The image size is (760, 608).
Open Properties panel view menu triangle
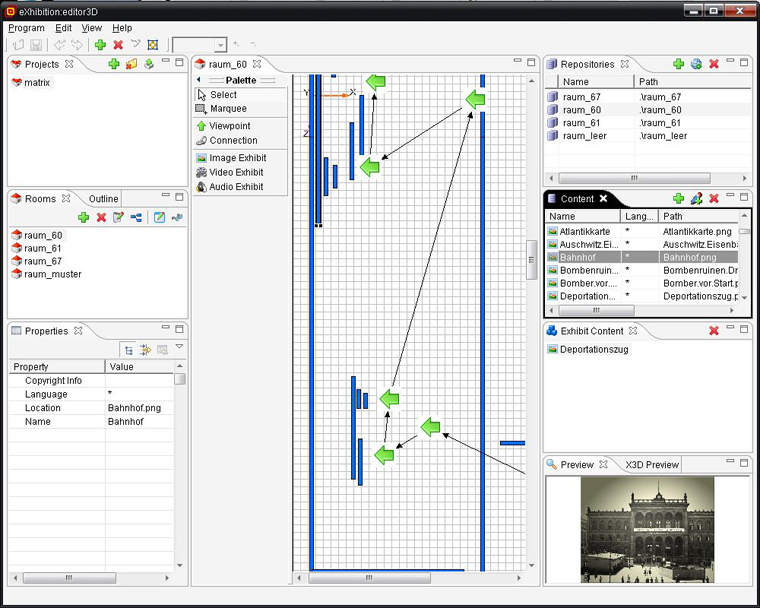click(179, 347)
